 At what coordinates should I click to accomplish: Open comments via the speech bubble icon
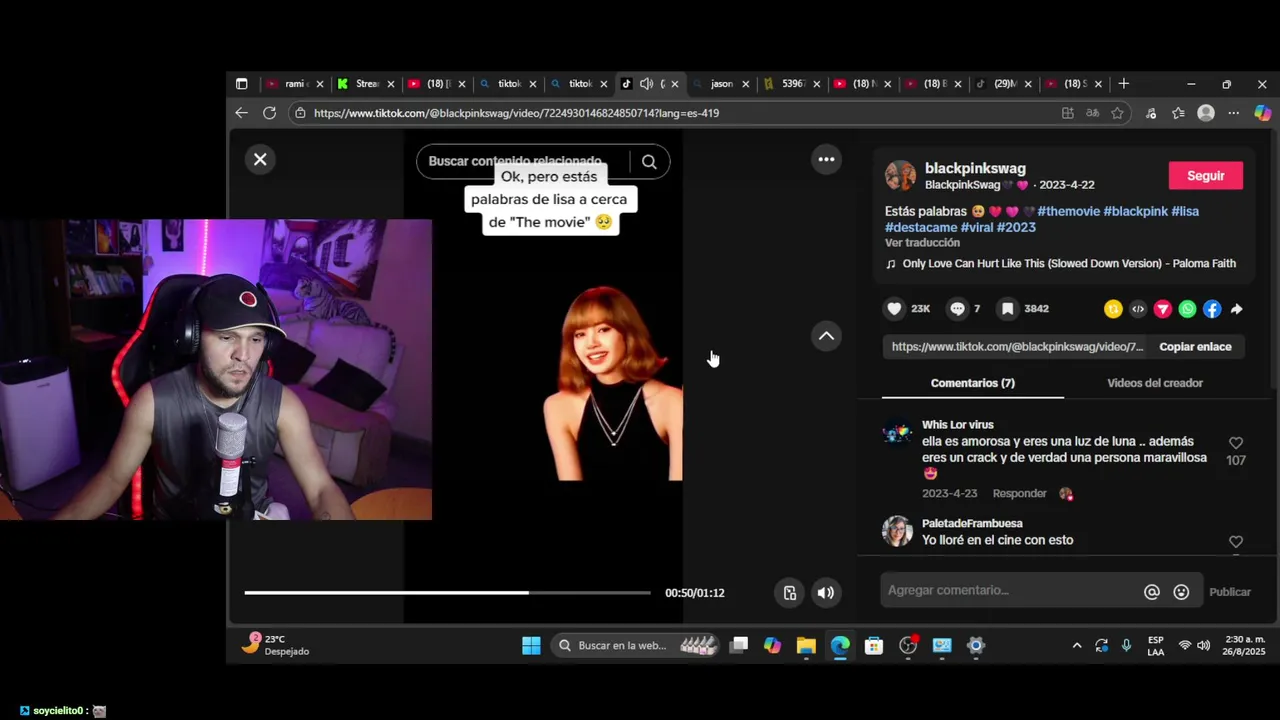tap(957, 309)
